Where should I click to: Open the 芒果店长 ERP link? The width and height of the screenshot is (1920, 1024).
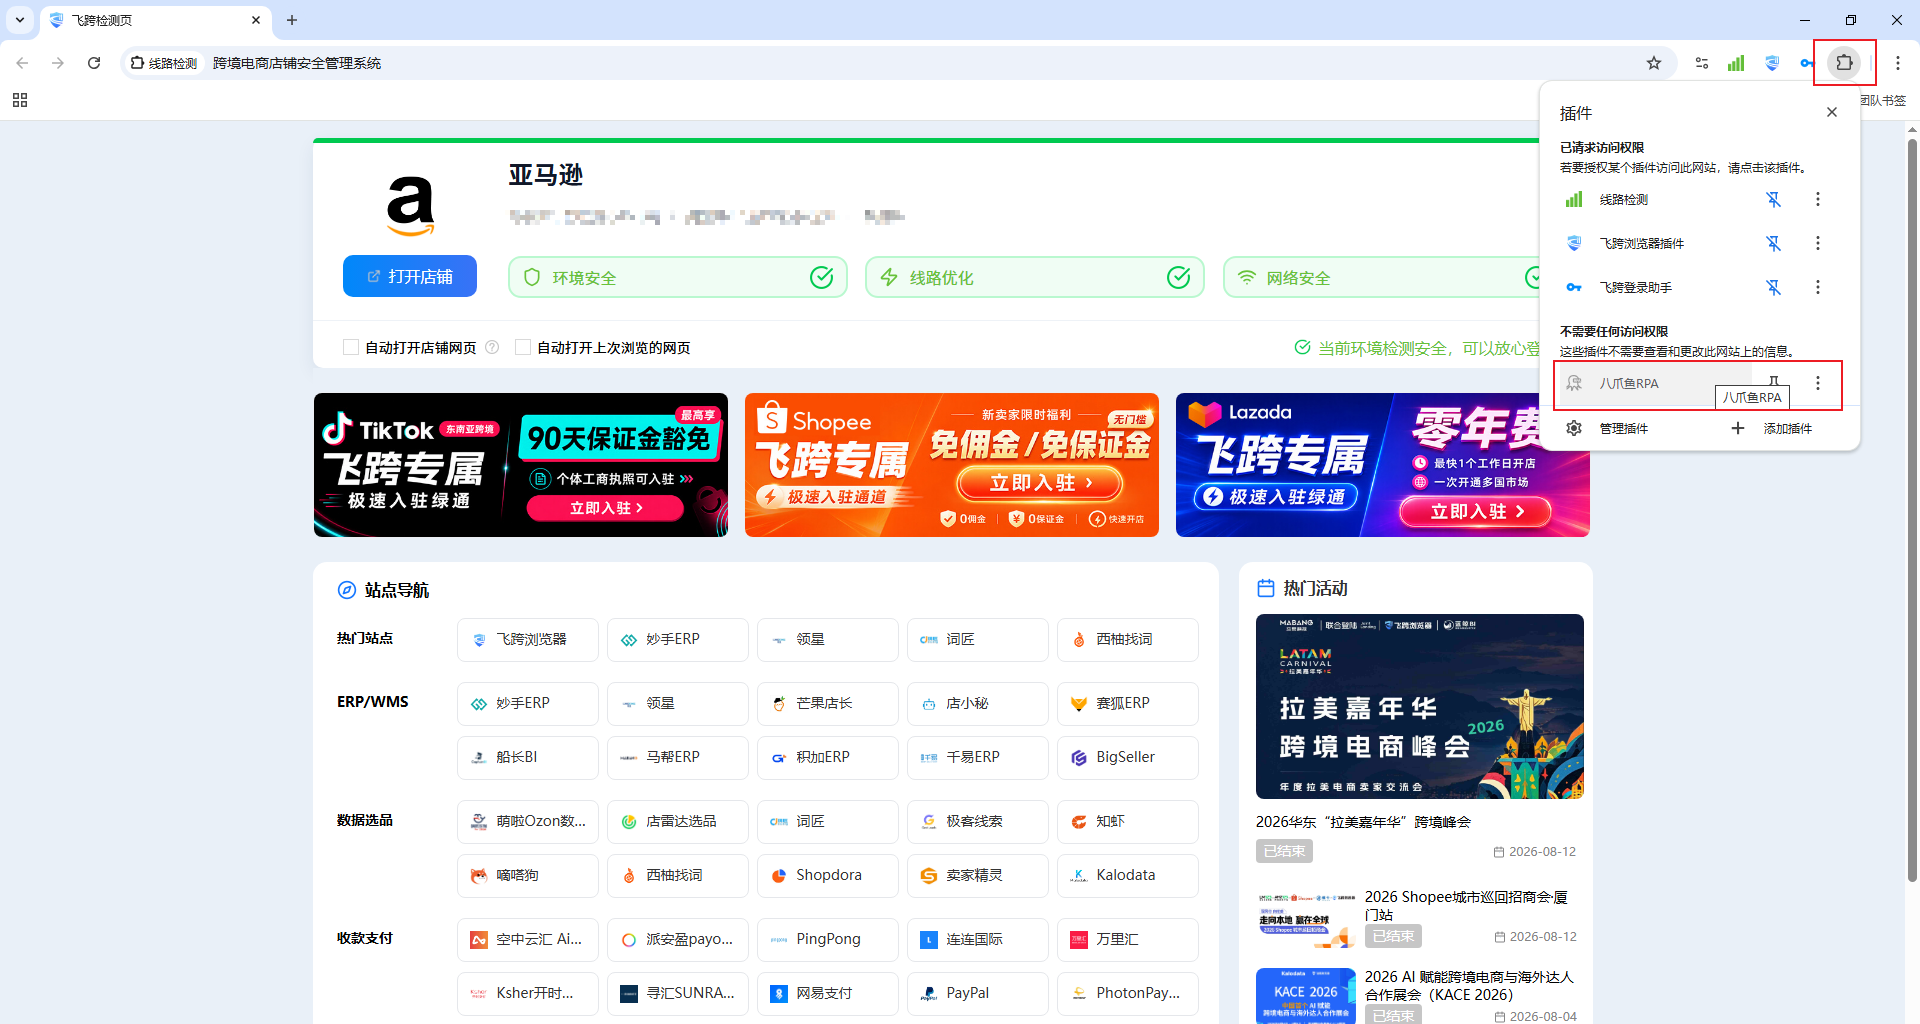[x=828, y=704]
